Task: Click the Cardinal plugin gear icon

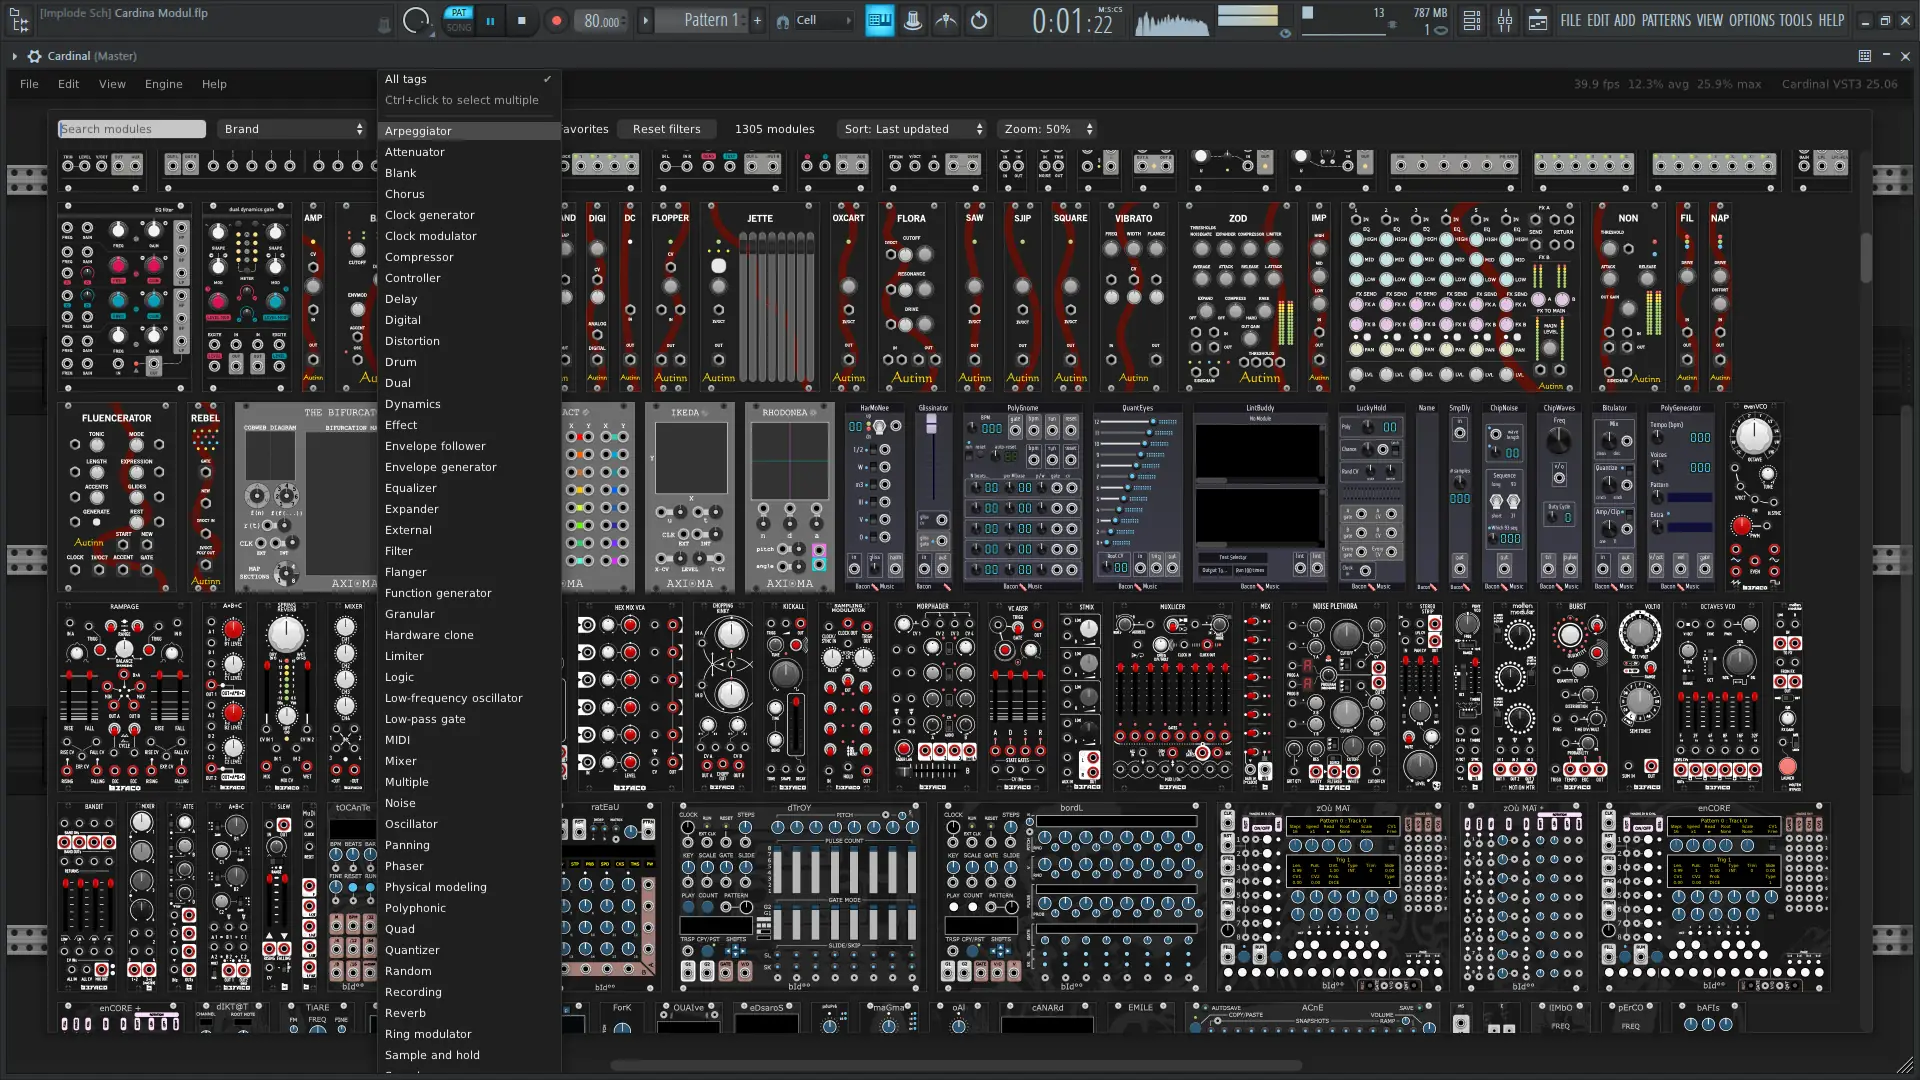Action: [x=34, y=56]
